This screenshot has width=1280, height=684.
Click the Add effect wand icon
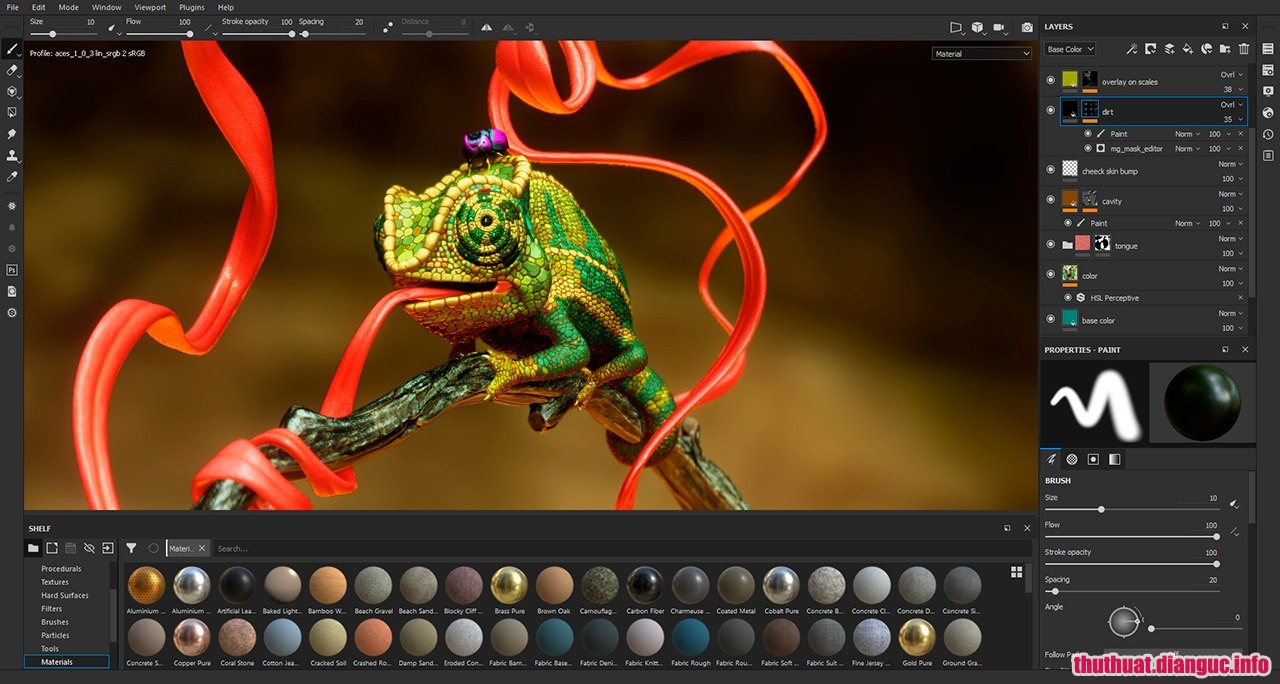1131,48
